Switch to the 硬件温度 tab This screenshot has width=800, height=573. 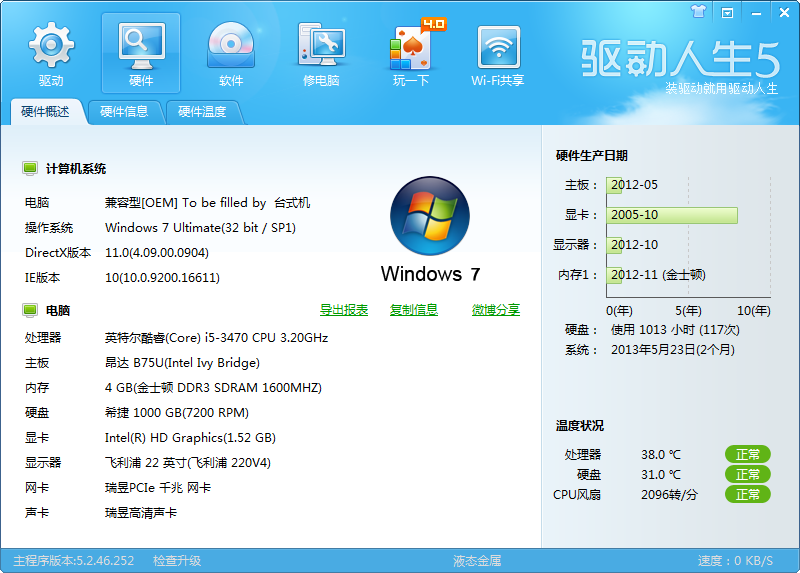tap(202, 112)
